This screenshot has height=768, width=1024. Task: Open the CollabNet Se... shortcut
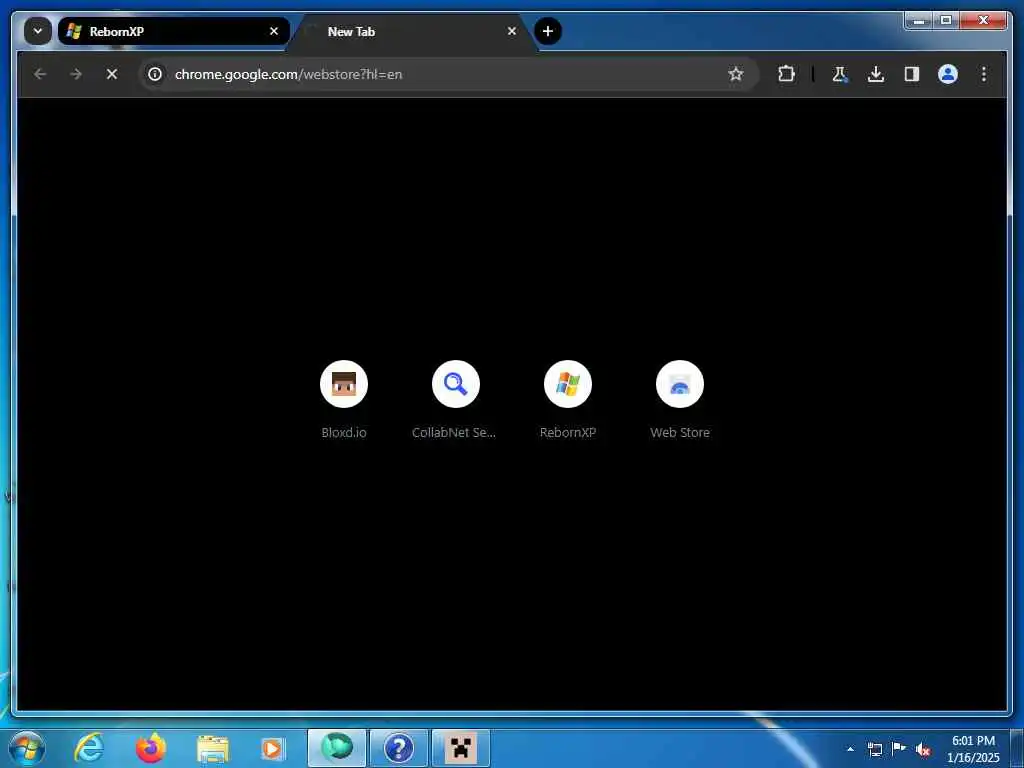point(455,399)
